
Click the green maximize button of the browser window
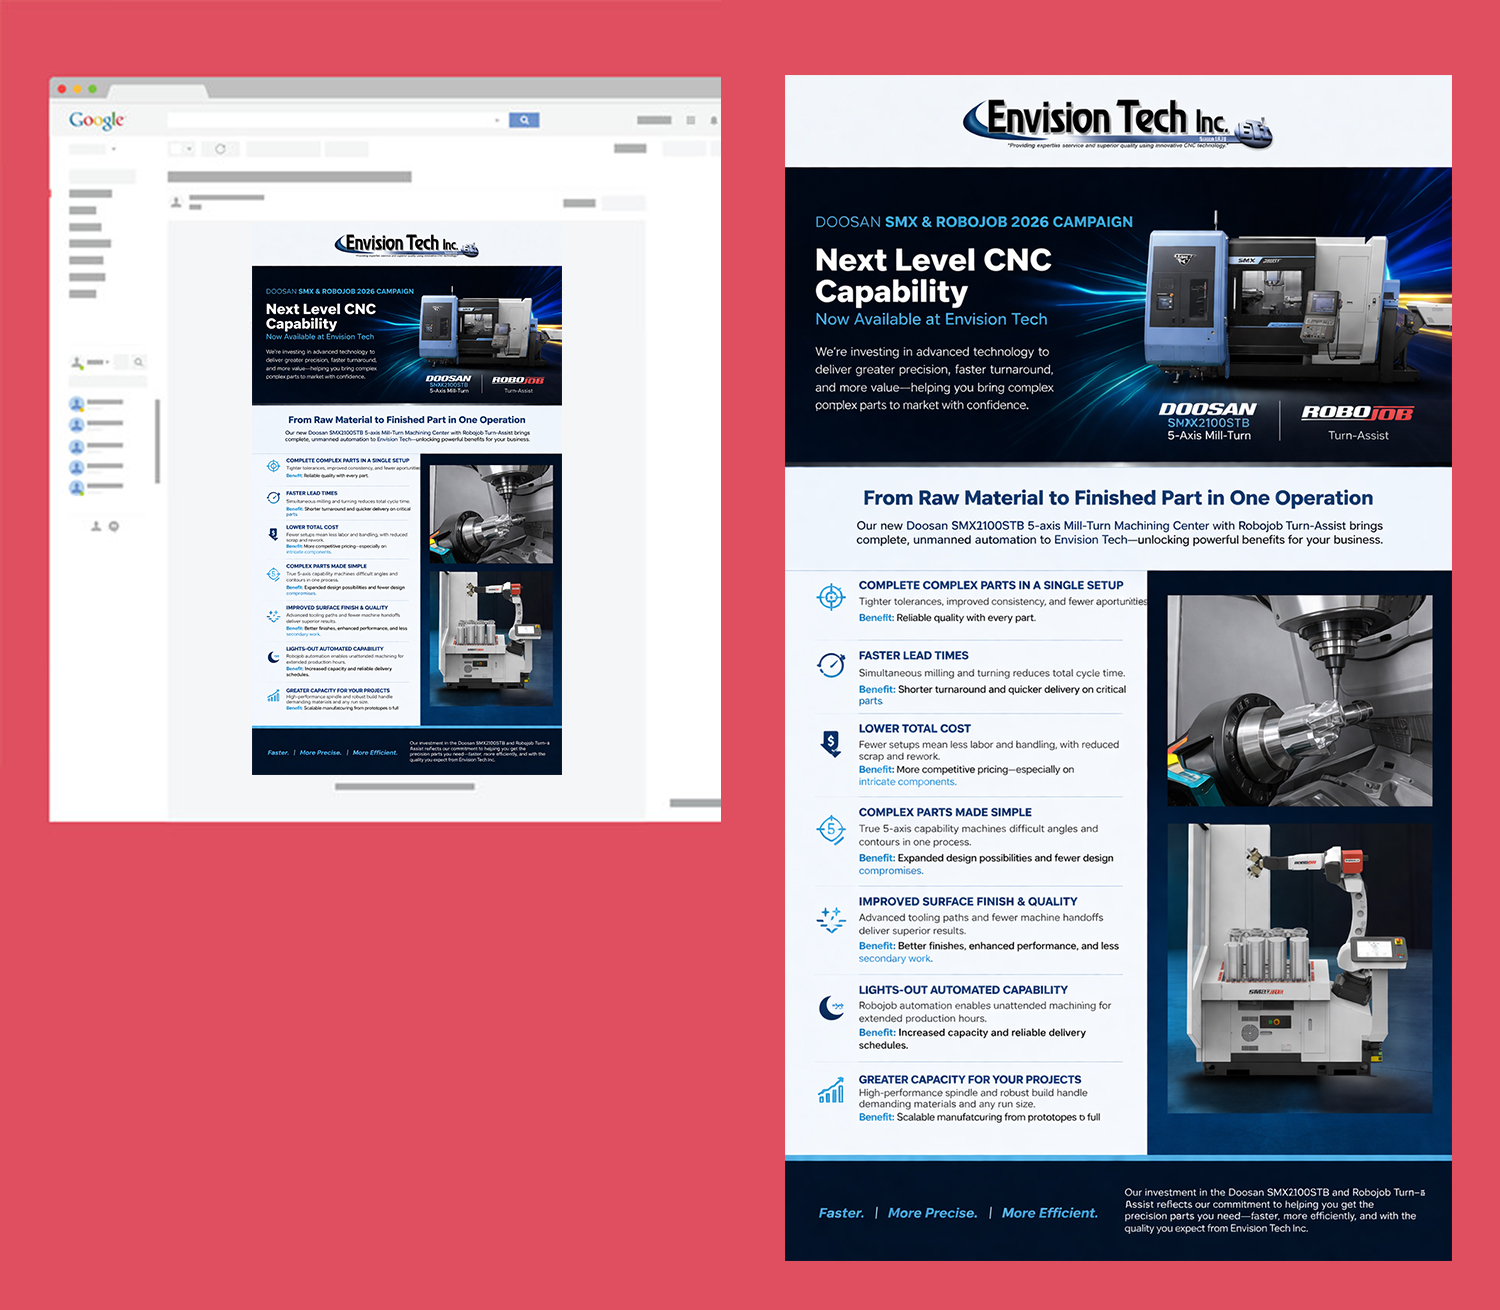pyautogui.click(x=93, y=89)
